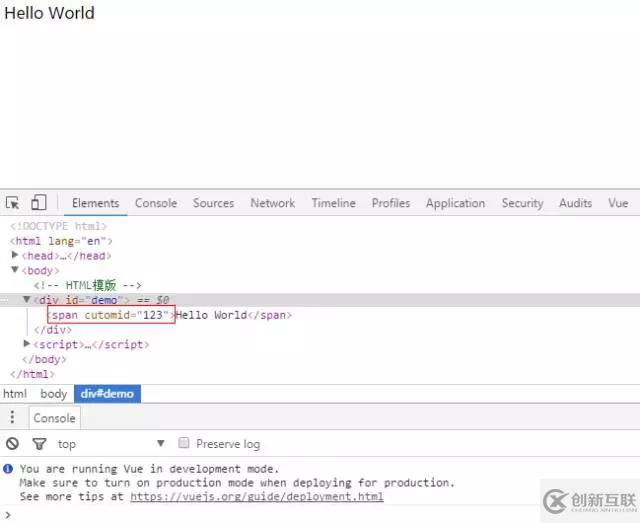The width and height of the screenshot is (640, 523).
Task: Switch to the Network tab
Action: (x=272, y=203)
